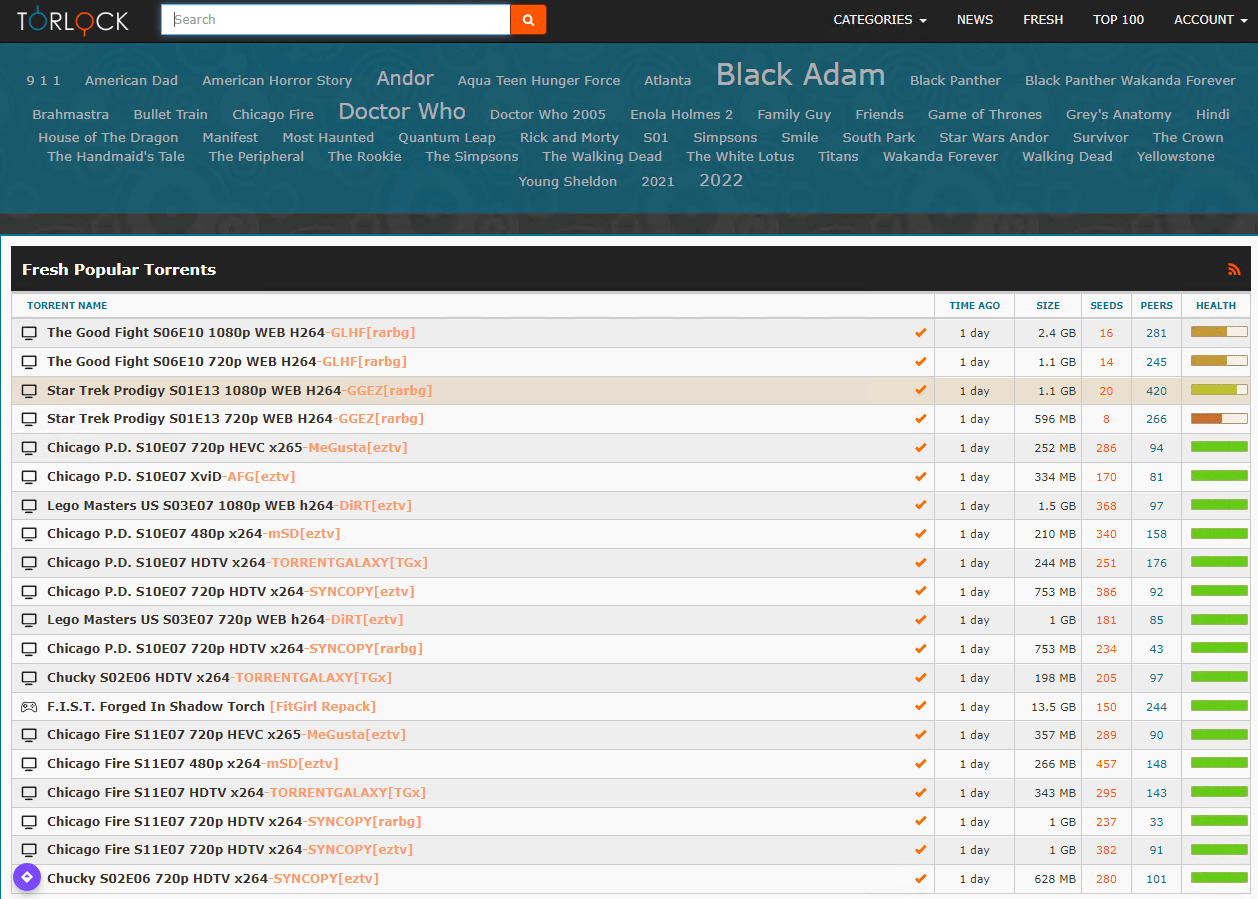Click TV icon beside Lego Masters 1080p
This screenshot has height=899, width=1258.
tap(29, 506)
